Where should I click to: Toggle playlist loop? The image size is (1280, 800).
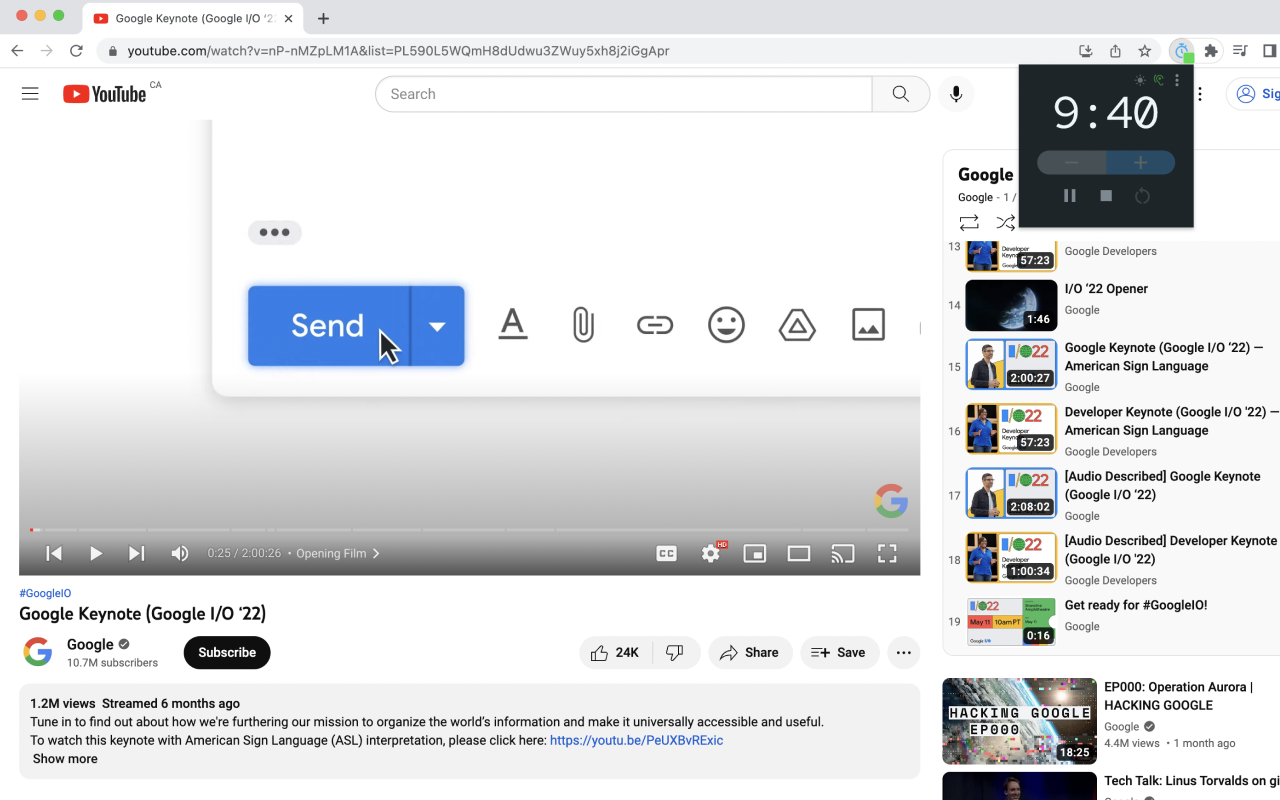point(969,222)
